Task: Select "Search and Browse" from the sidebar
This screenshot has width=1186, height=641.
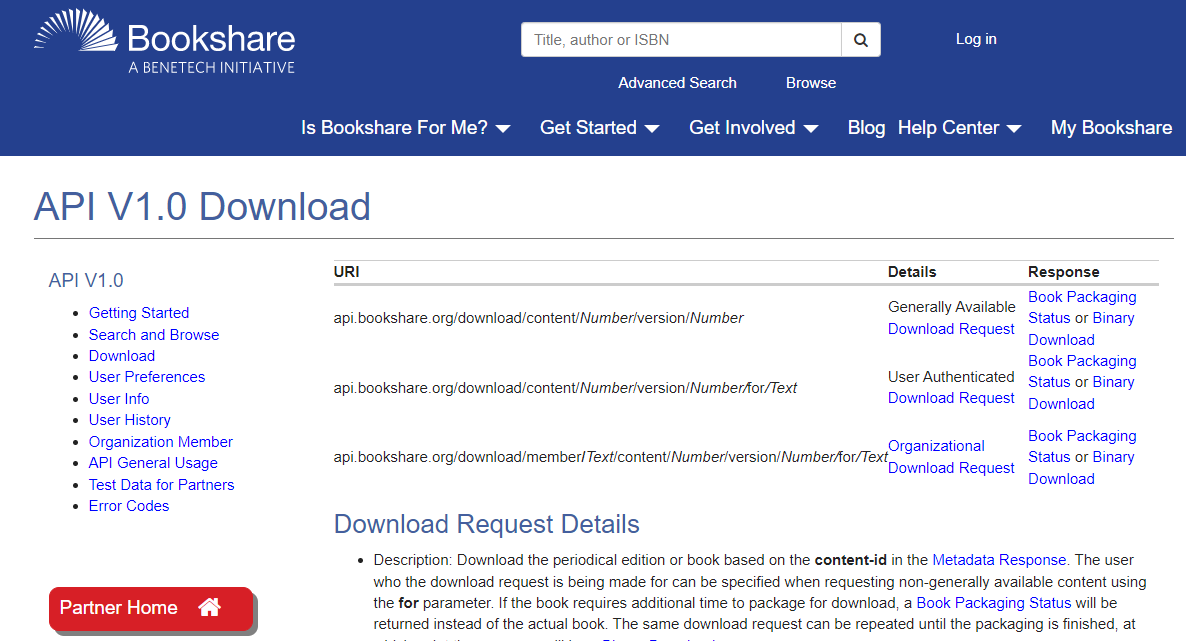Action: [x=153, y=334]
